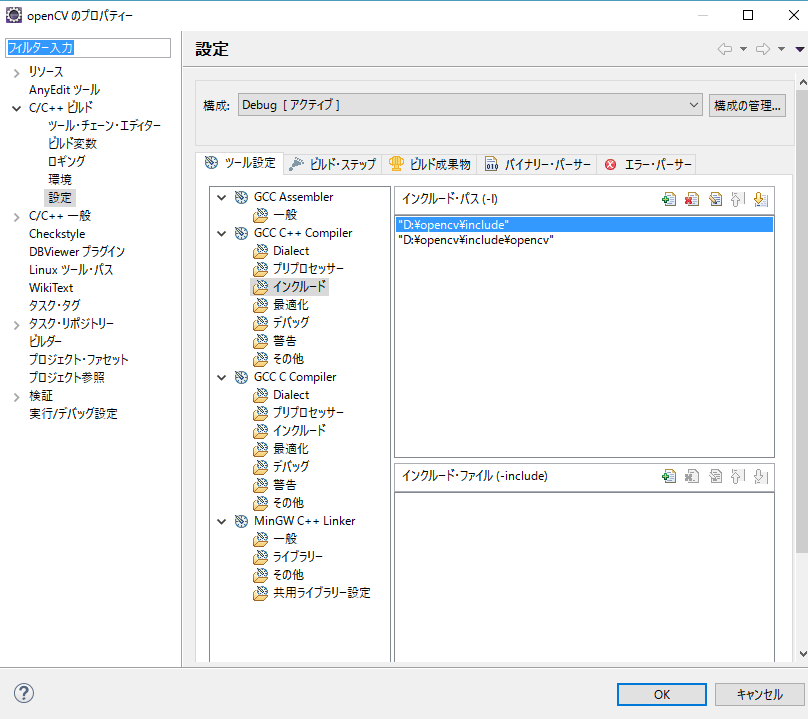Expand the リソース tree node
Screen dimensions: 808x719
(x=16, y=73)
